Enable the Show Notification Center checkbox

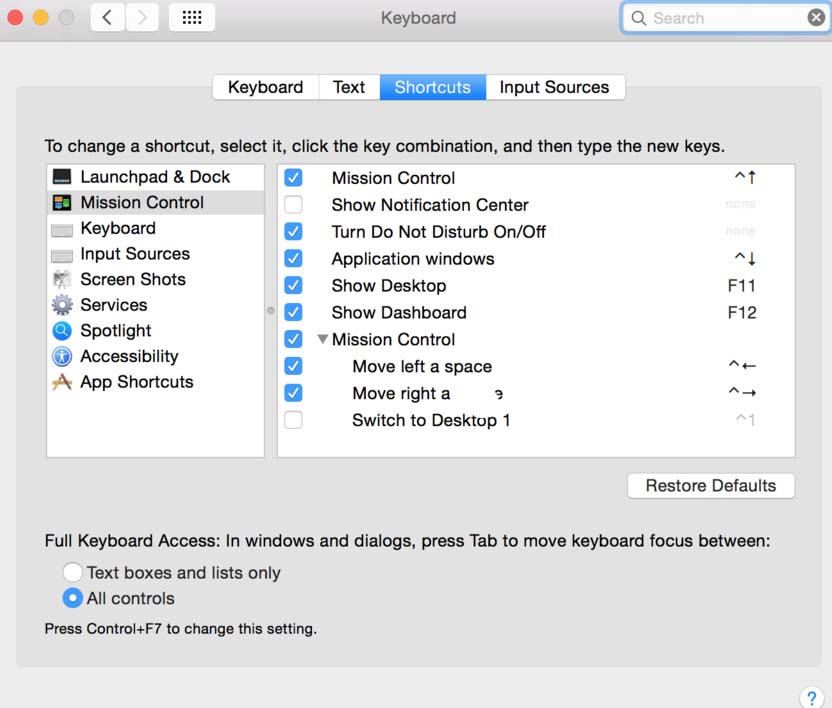(x=293, y=205)
